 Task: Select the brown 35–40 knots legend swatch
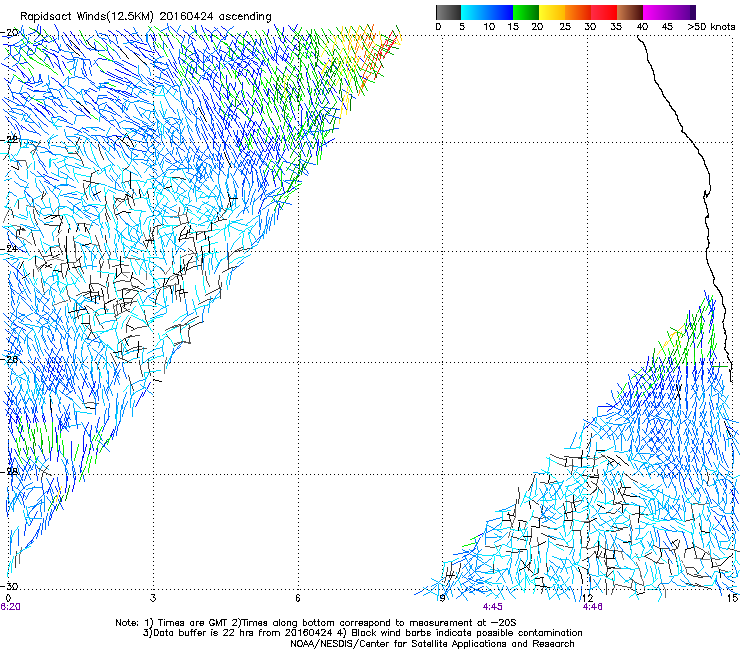[630, 12]
